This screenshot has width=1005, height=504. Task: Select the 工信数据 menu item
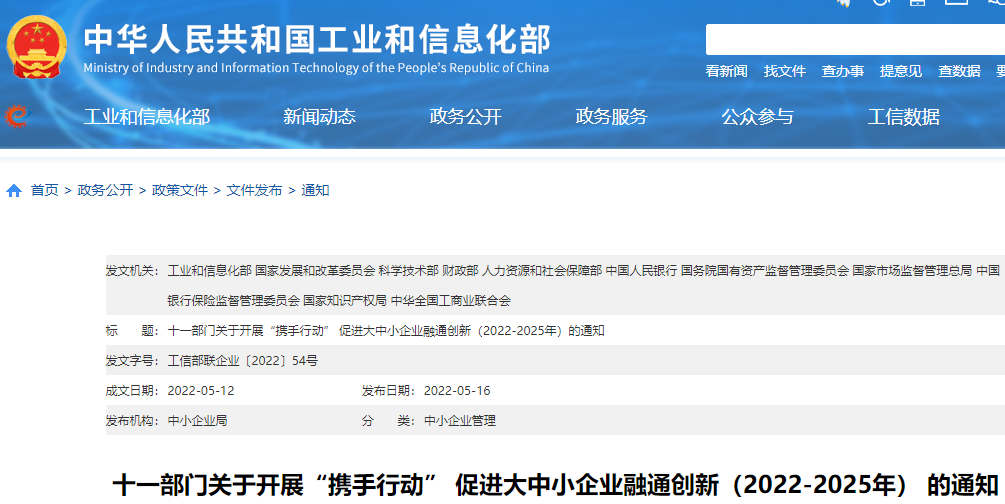click(904, 117)
